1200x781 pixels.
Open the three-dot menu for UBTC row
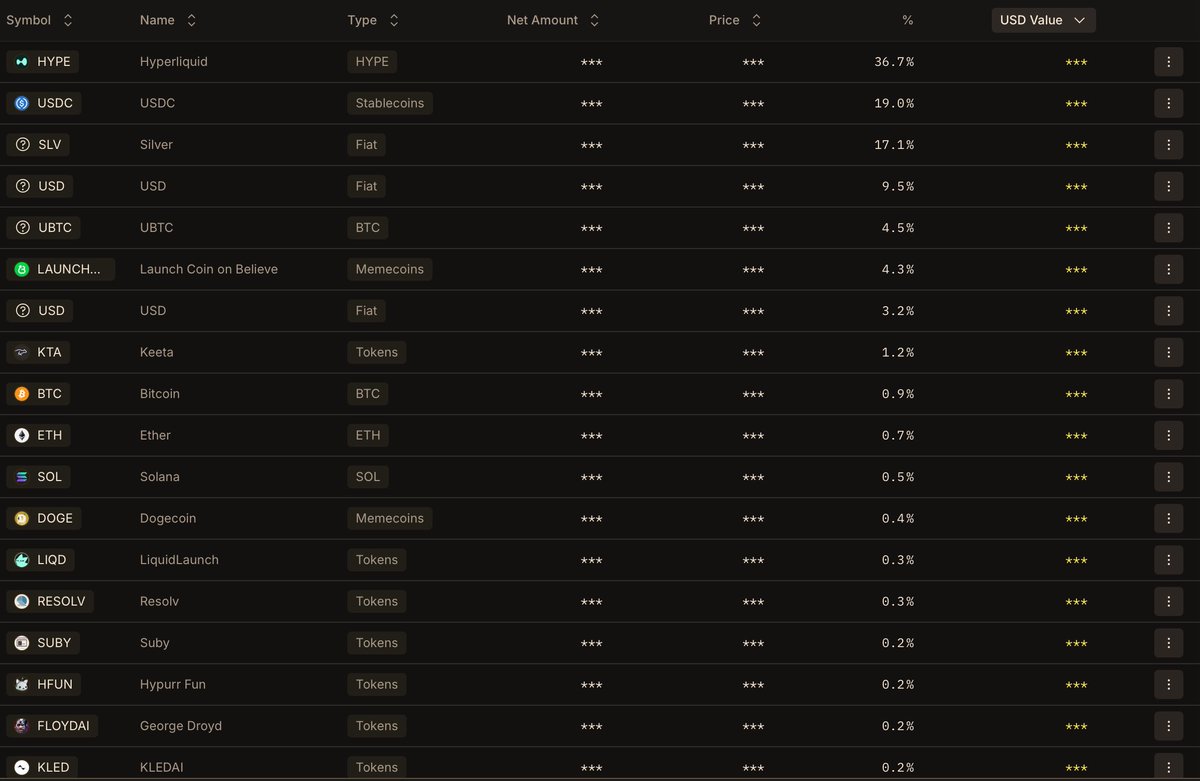click(x=1168, y=228)
